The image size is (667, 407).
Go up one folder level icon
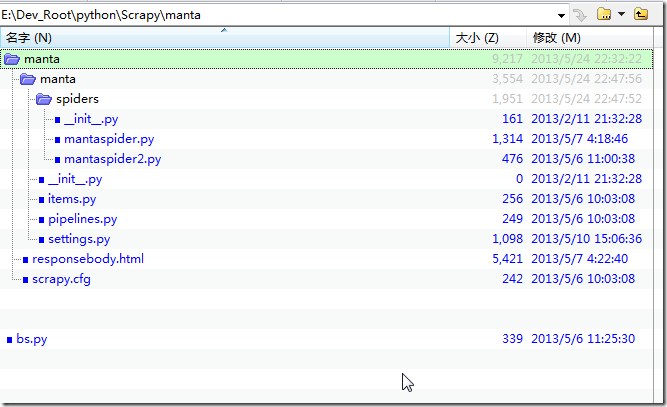(641, 14)
